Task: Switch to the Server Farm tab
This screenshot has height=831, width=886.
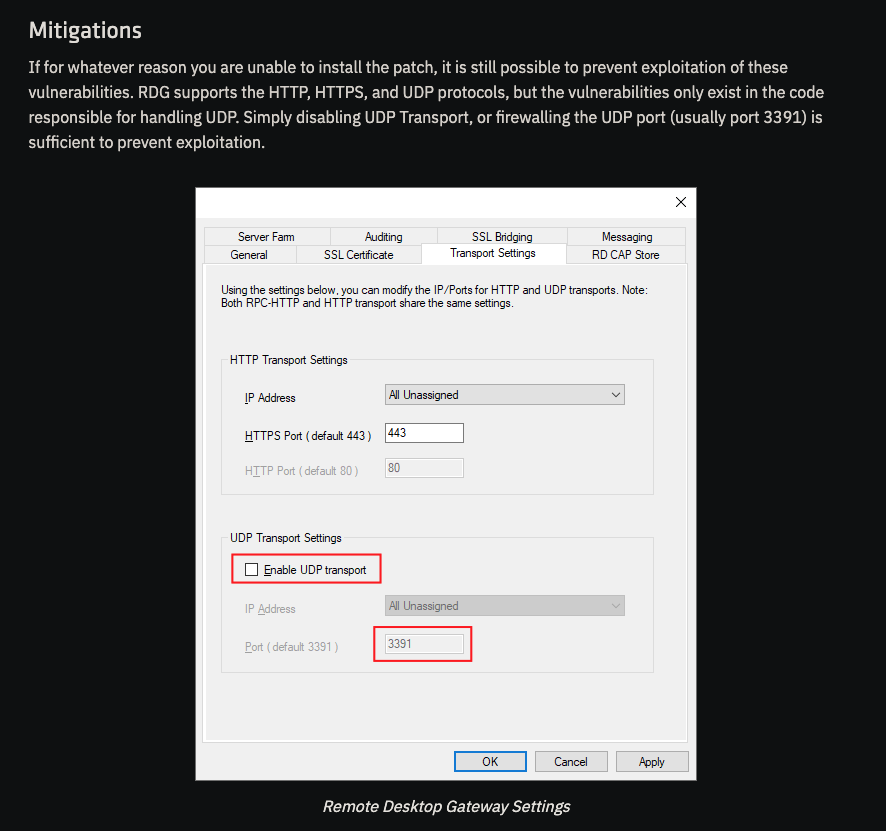Action: [x=267, y=237]
